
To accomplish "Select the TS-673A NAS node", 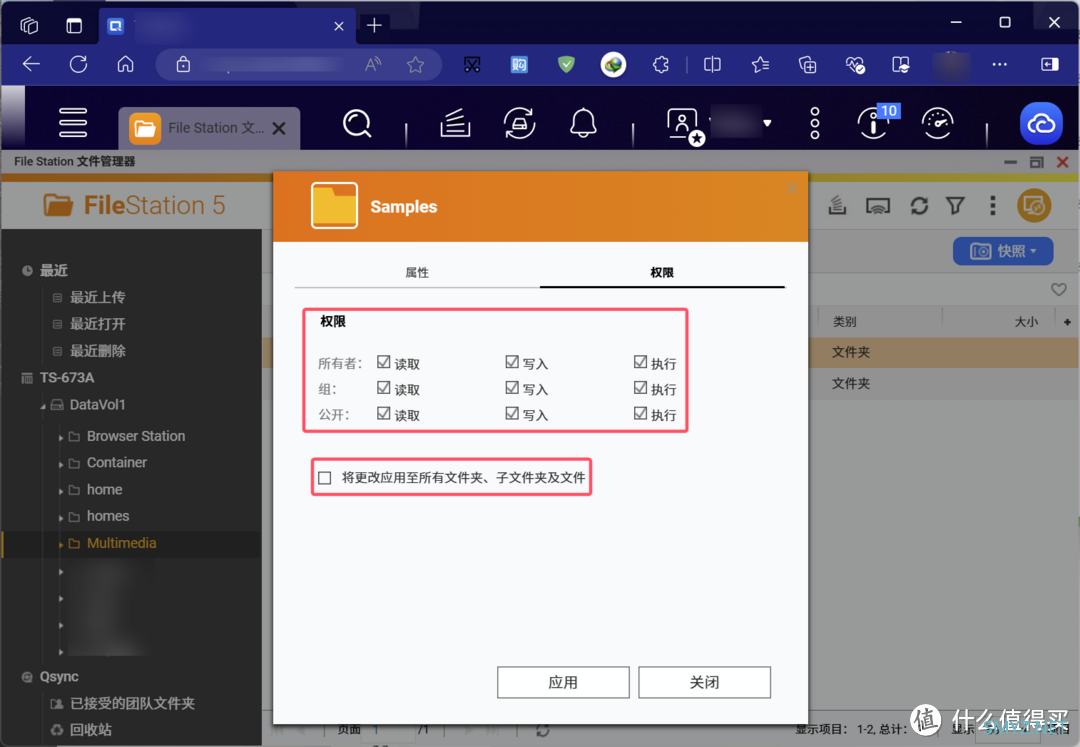I will (x=67, y=378).
